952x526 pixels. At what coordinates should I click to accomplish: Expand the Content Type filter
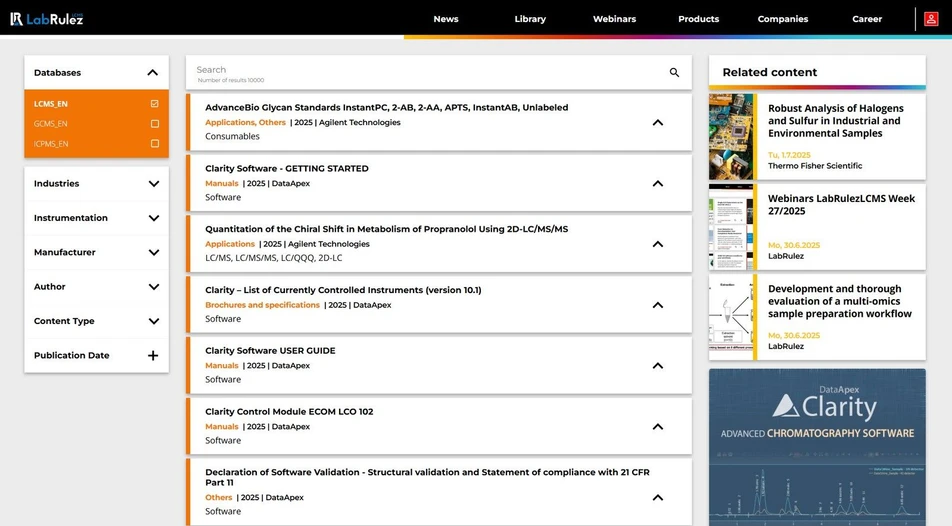click(x=154, y=321)
